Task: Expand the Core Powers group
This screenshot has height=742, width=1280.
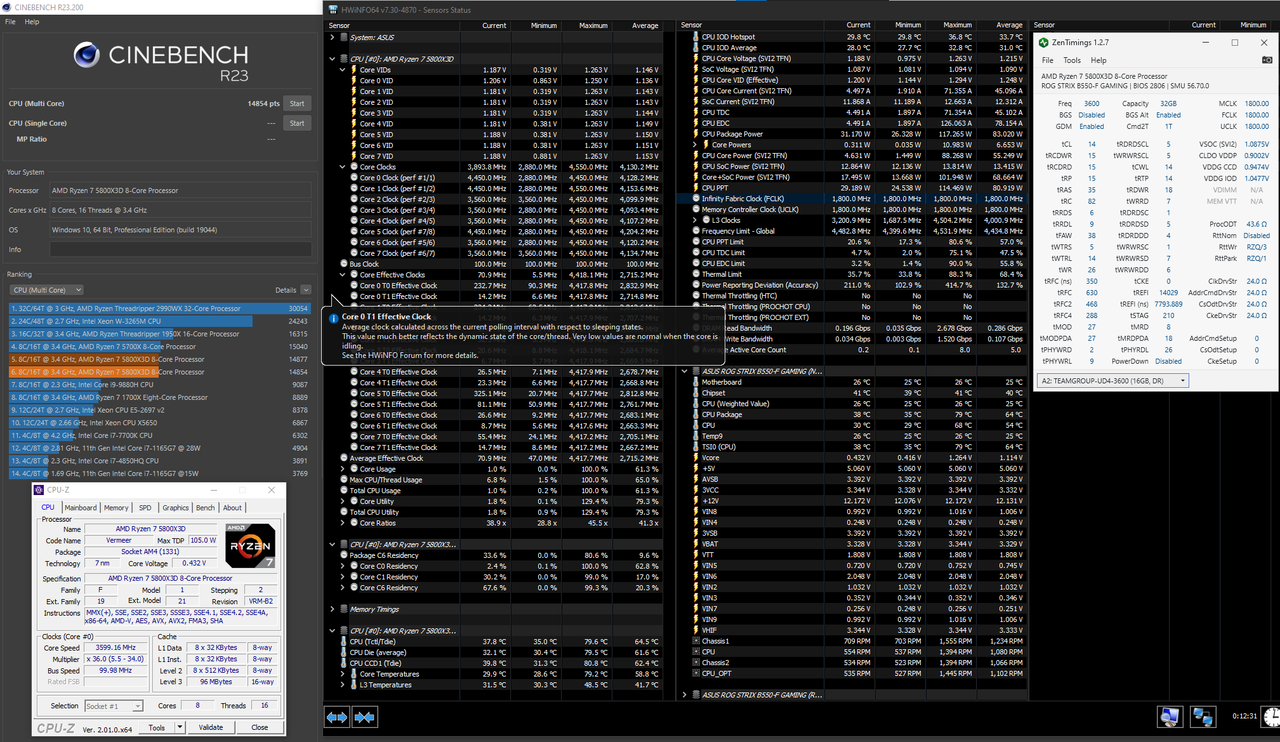Action: click(x=694, y=145)
